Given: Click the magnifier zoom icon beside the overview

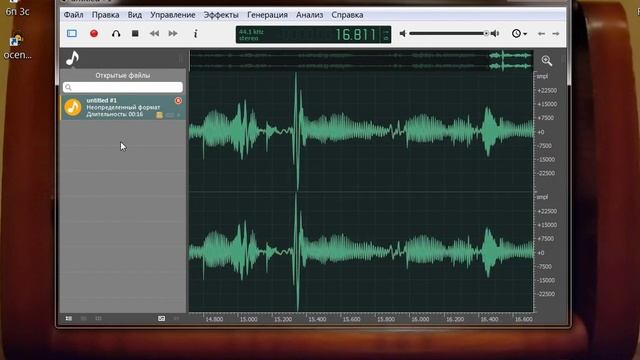Looking at the screenshot, I should click(547, 61).
